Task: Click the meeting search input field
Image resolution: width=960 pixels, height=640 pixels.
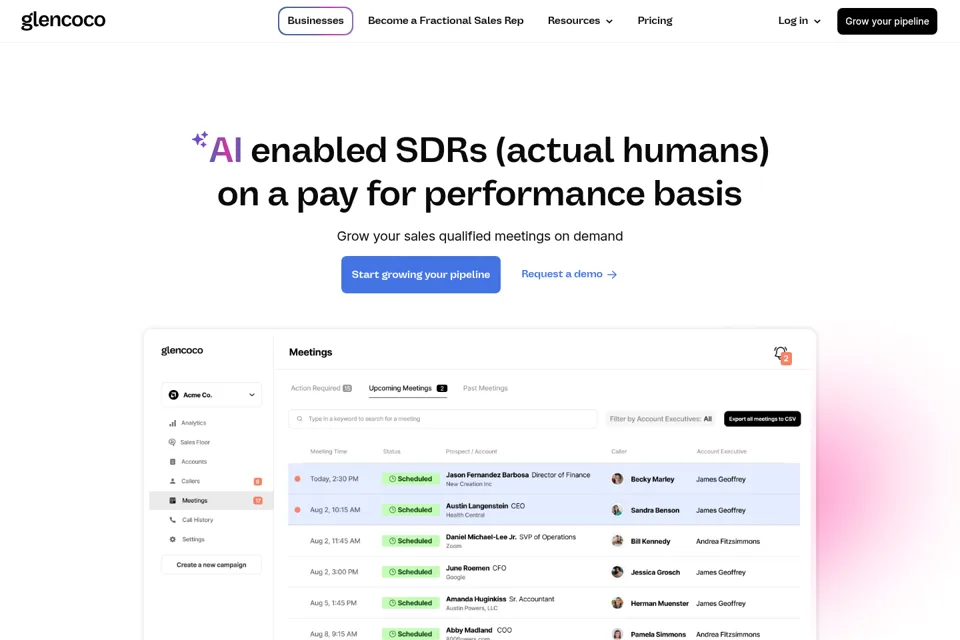Action: pyautogui.click(x=443, y=419)
